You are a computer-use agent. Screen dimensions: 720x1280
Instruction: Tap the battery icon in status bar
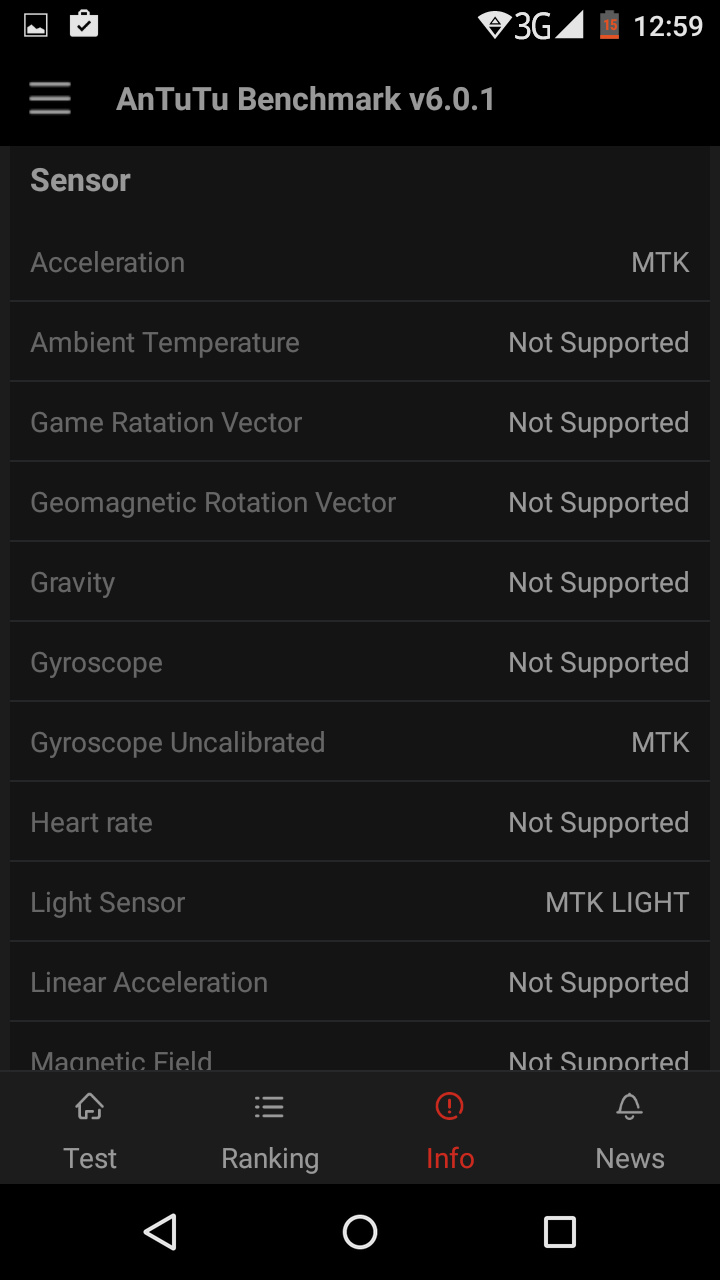(x=609, y=25)
